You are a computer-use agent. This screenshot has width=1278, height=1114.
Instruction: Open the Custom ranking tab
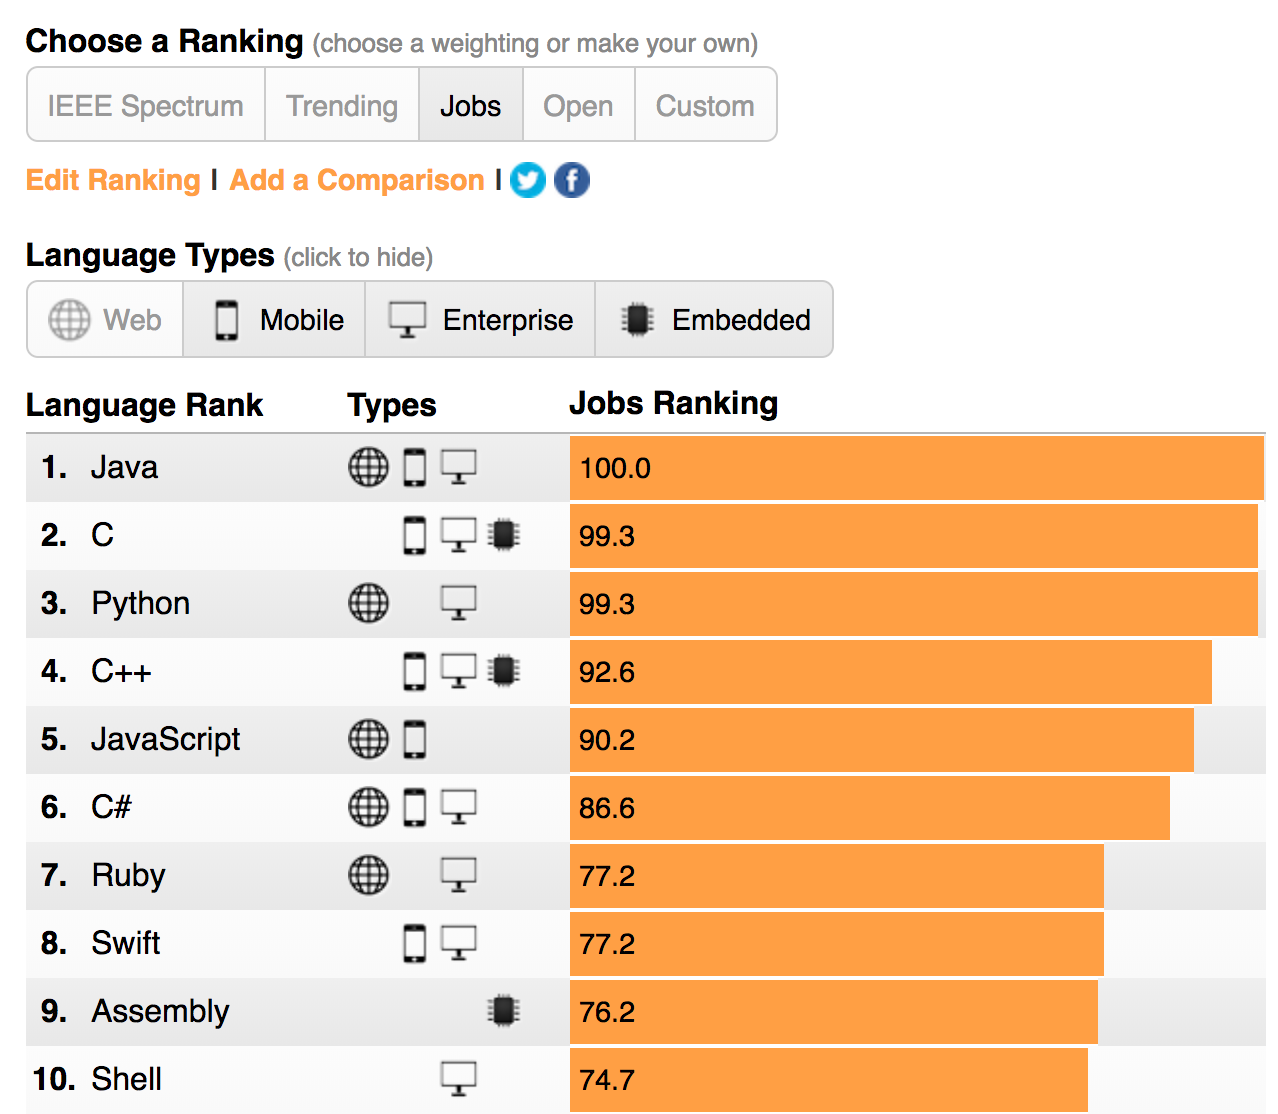pos(705,106)
